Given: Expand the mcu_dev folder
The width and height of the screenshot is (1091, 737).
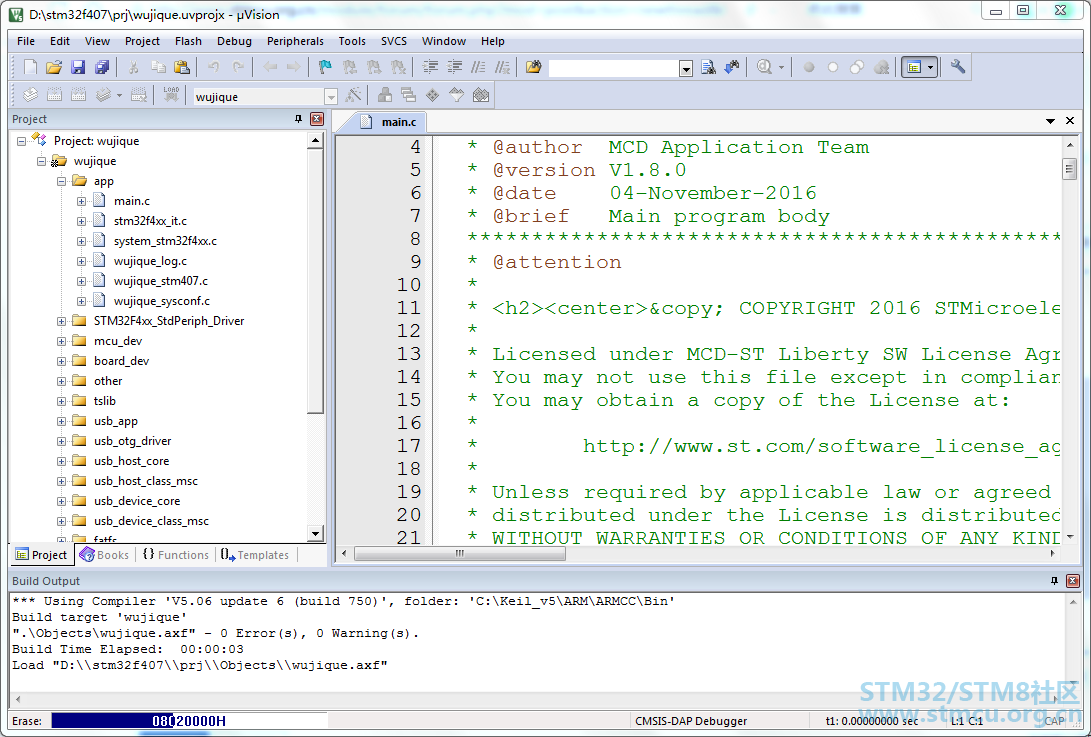Looking at the screenshot, I should (x=61, y=342).
